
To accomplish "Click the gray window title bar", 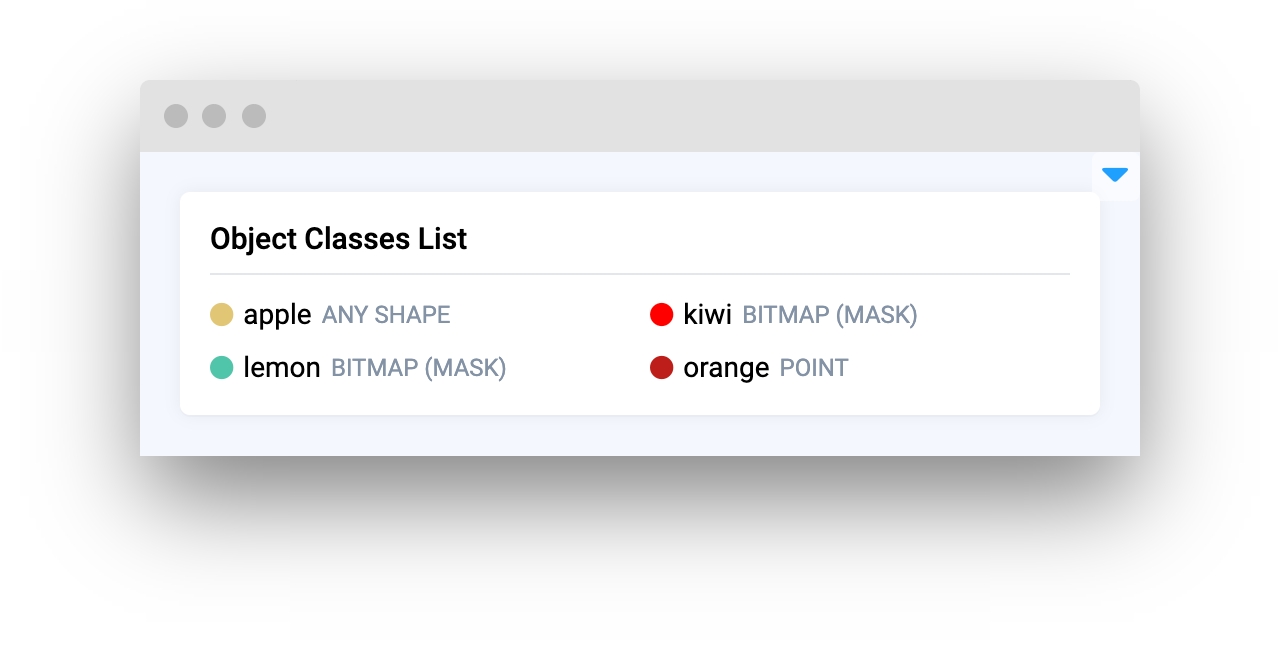I will coord(640,116).
